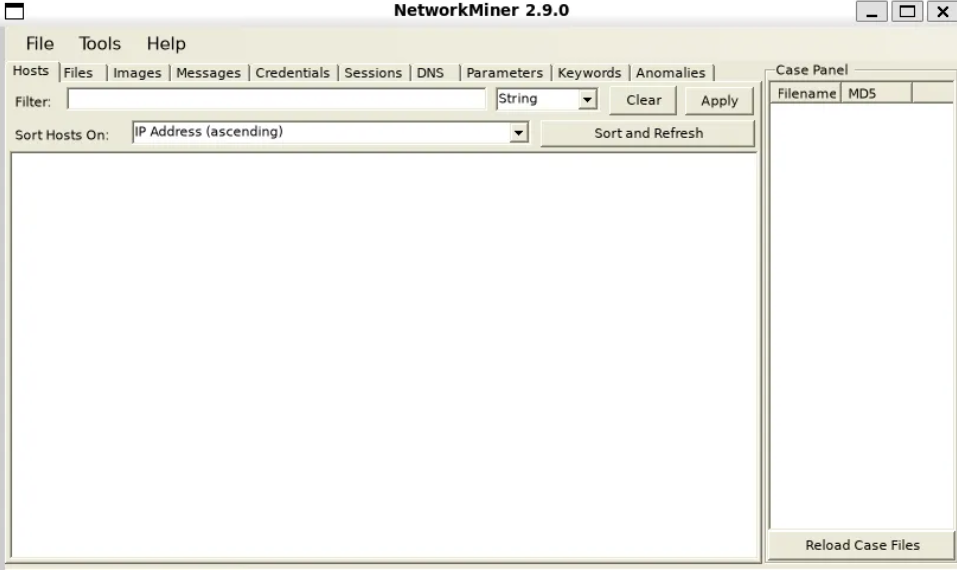
Task: Click the MD5 column header
Action: (x=876, y=93)
